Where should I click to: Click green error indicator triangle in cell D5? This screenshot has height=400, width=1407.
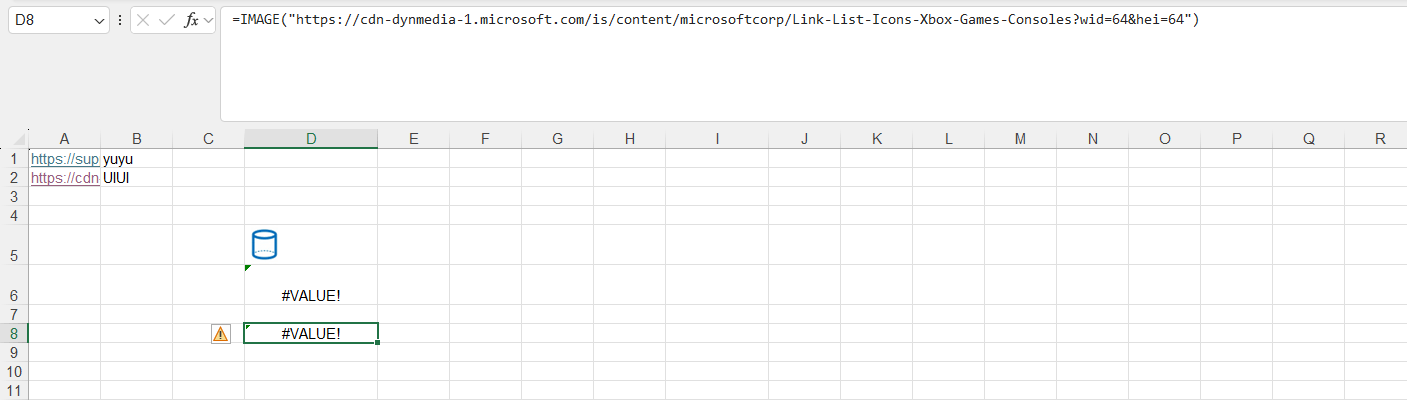click(248, 268)
